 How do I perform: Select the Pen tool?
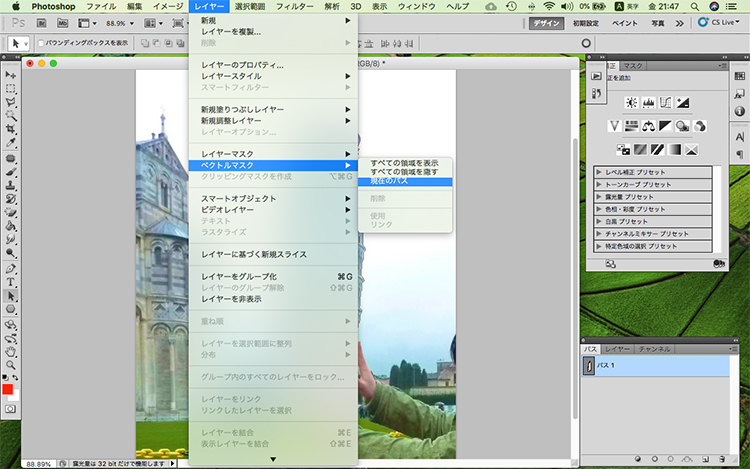pos(11,269)
